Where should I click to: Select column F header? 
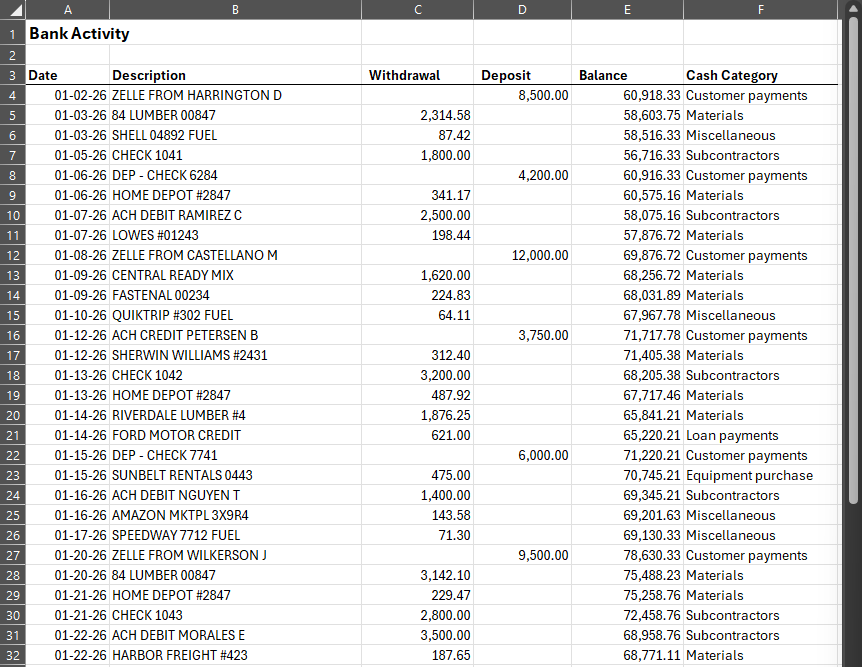pos(760,9)
